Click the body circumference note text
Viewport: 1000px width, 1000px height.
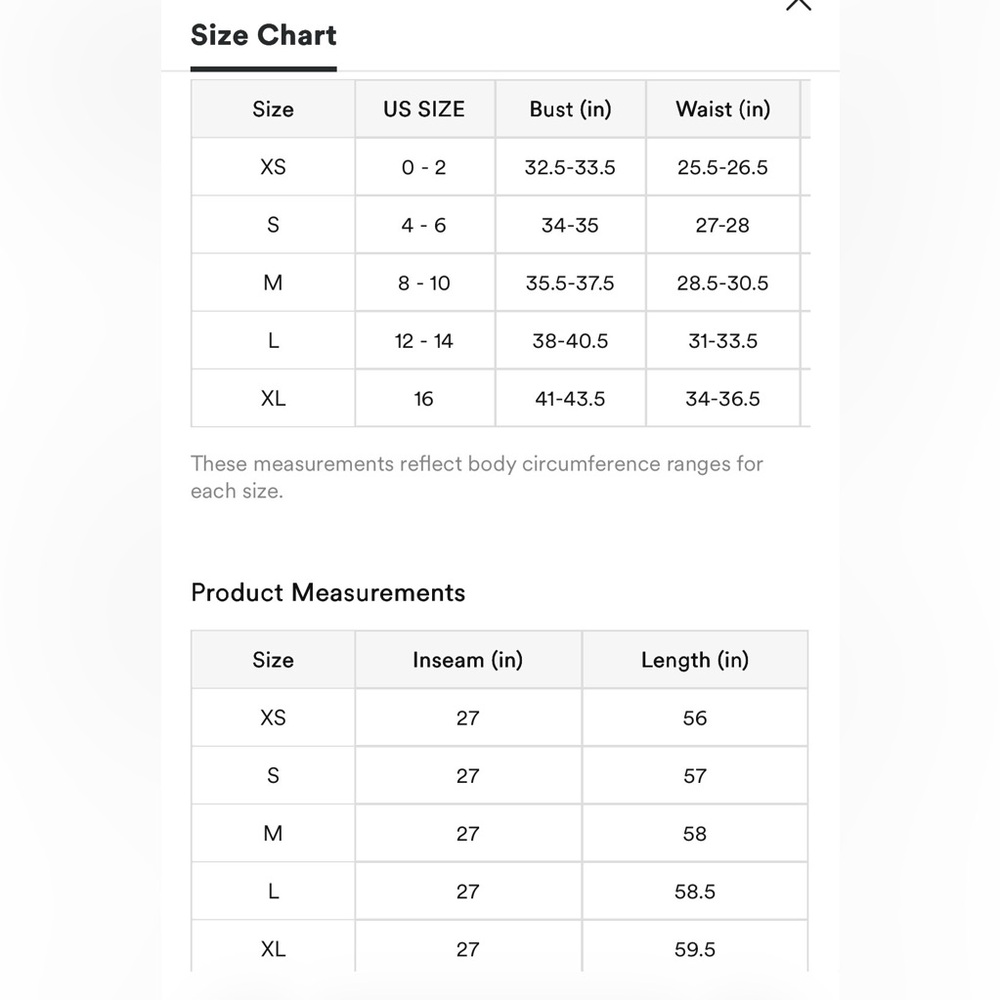tap(476, 477)
